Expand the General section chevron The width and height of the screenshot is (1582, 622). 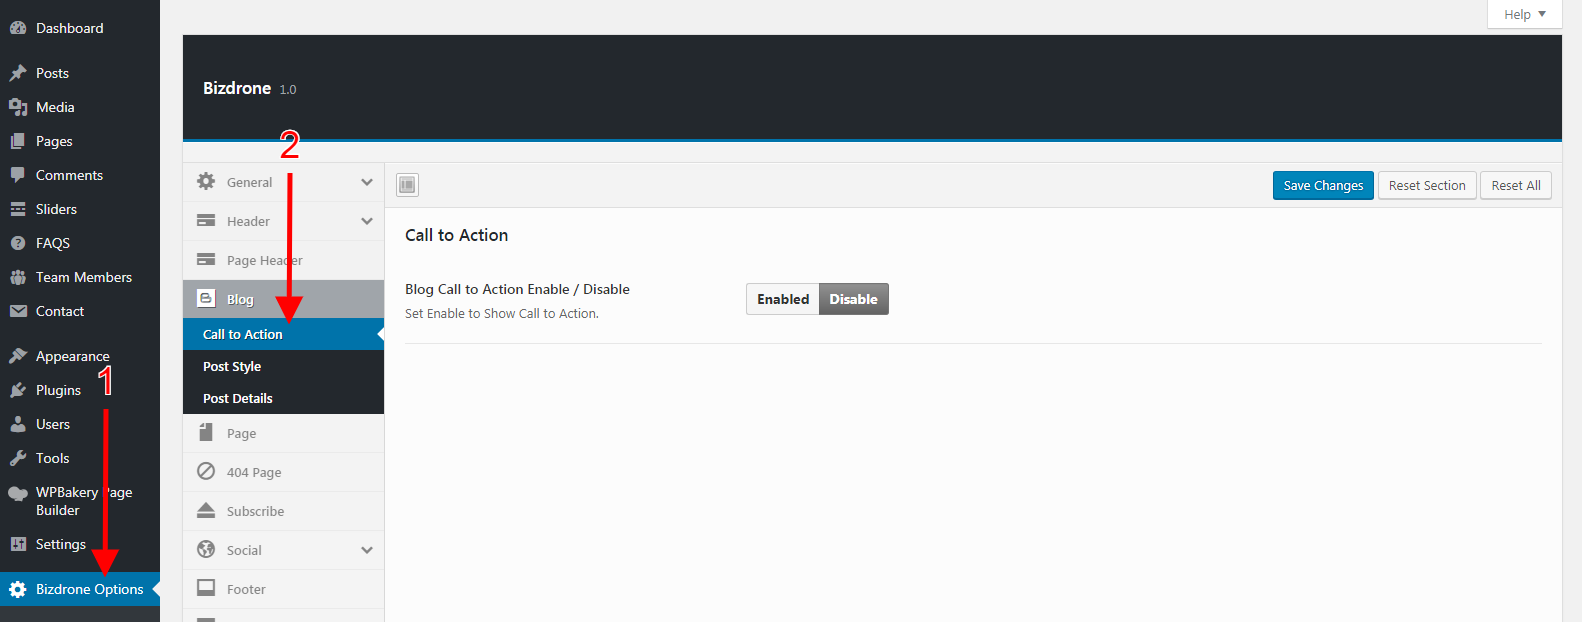pos(367,182)
